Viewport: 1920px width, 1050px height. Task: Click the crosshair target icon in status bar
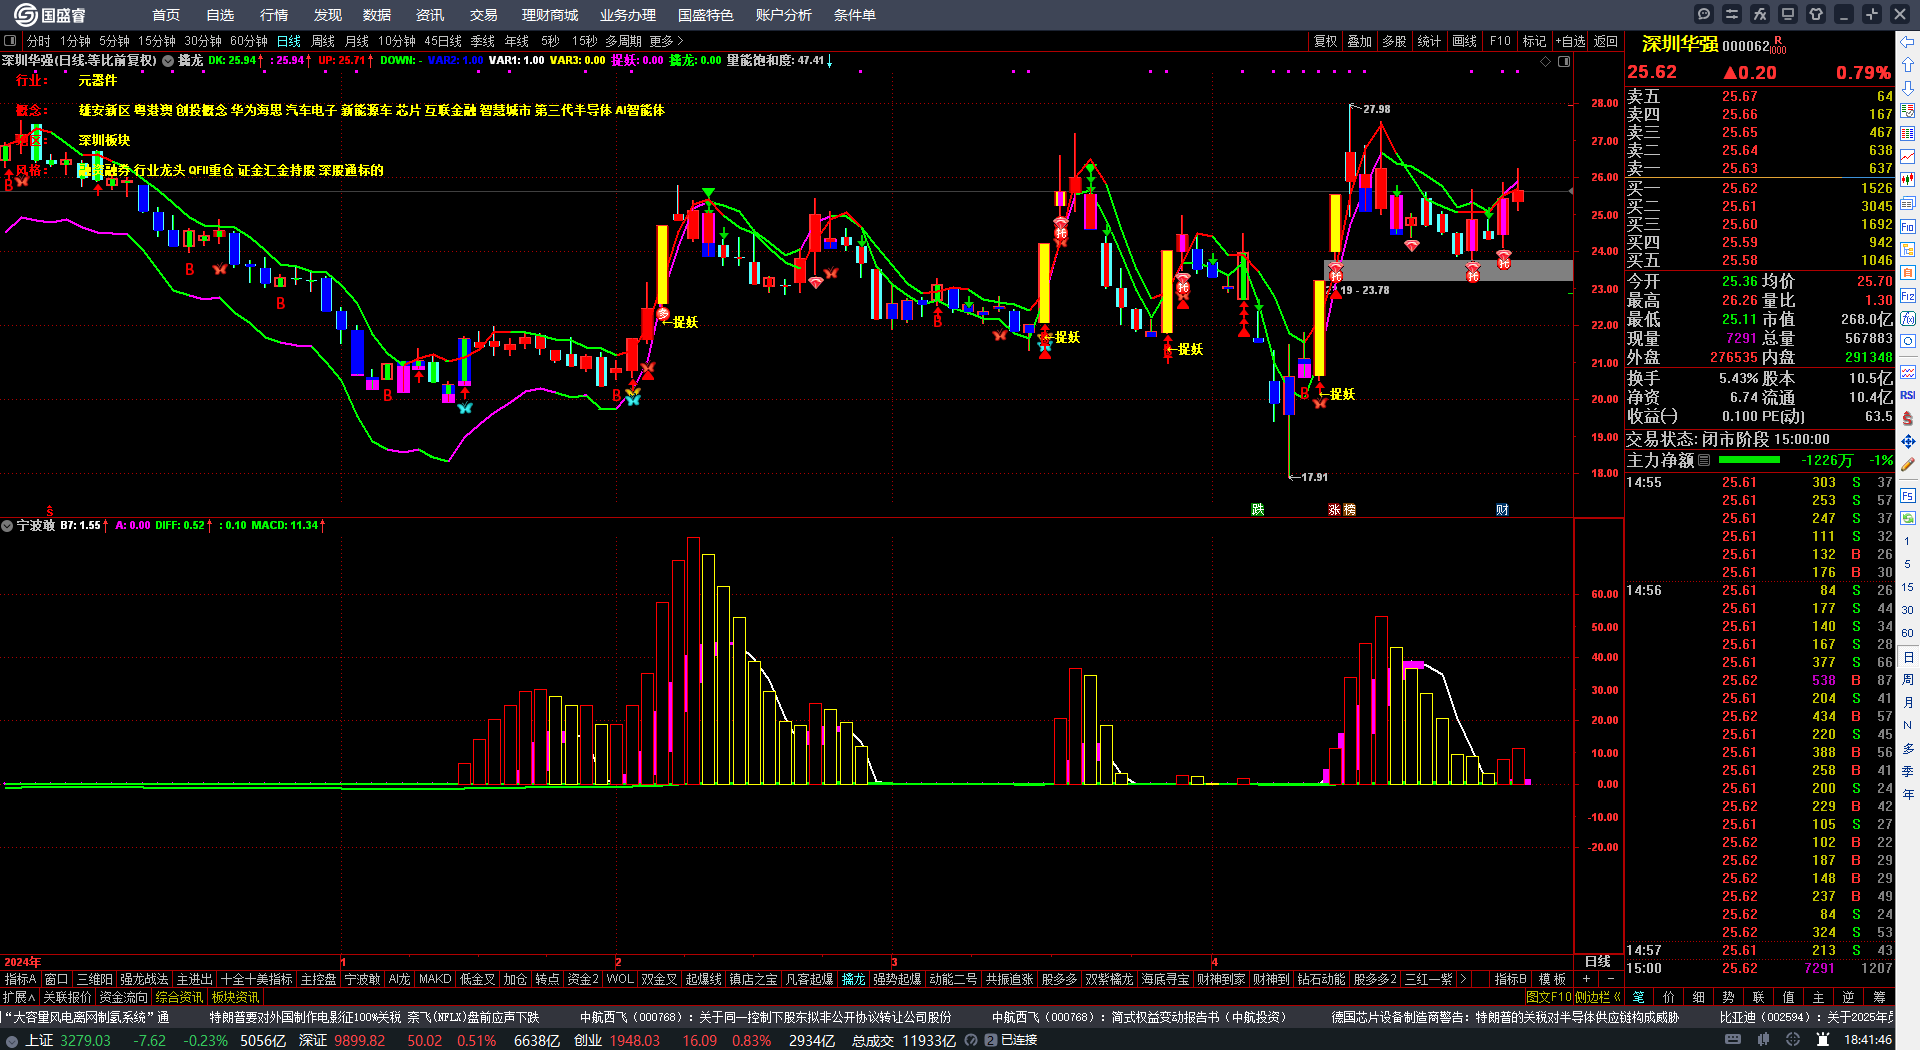(x=1793, y=1040)
